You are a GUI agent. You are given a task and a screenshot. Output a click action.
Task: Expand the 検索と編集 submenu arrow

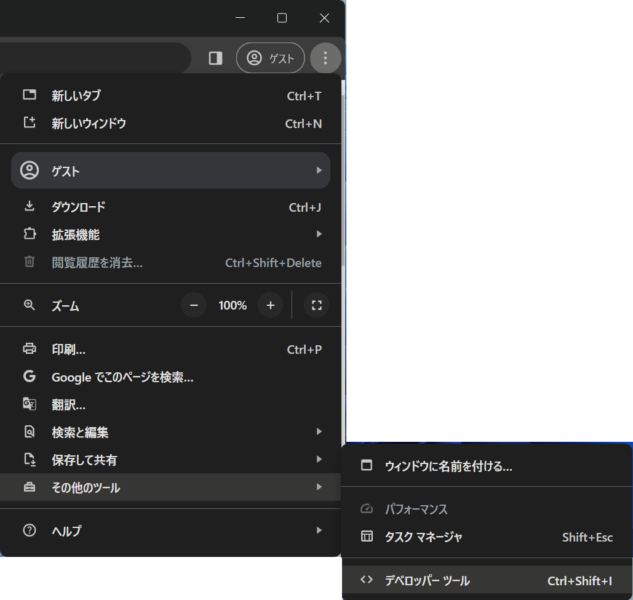click(x=319, y=432)
